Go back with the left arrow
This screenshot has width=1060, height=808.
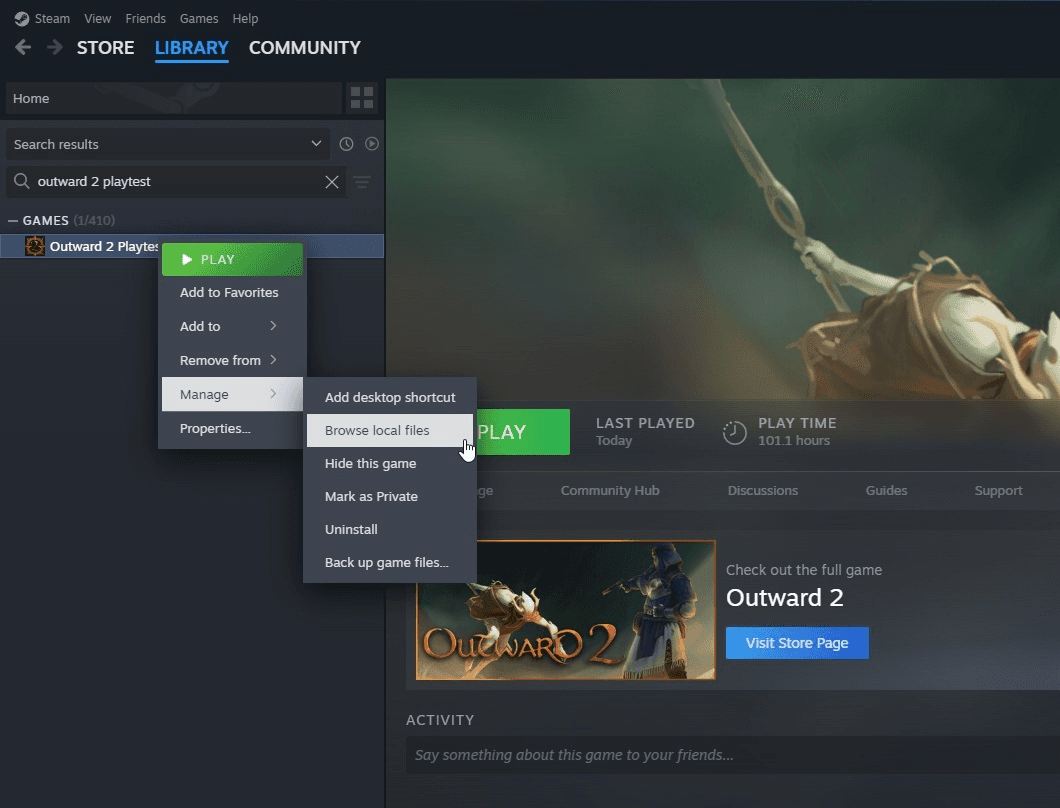[23, 47]
